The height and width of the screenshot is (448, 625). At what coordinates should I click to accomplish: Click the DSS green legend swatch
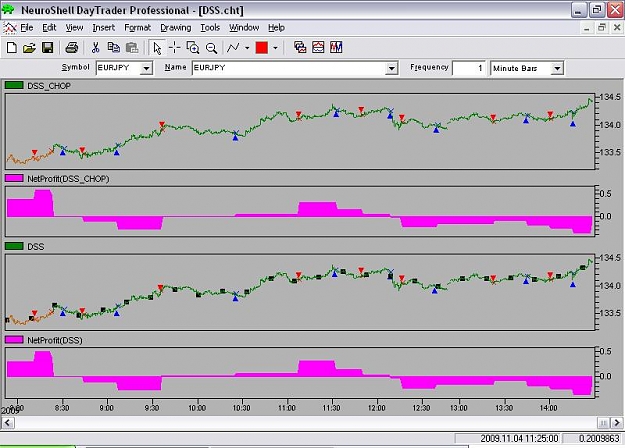[x=14, y=246]
